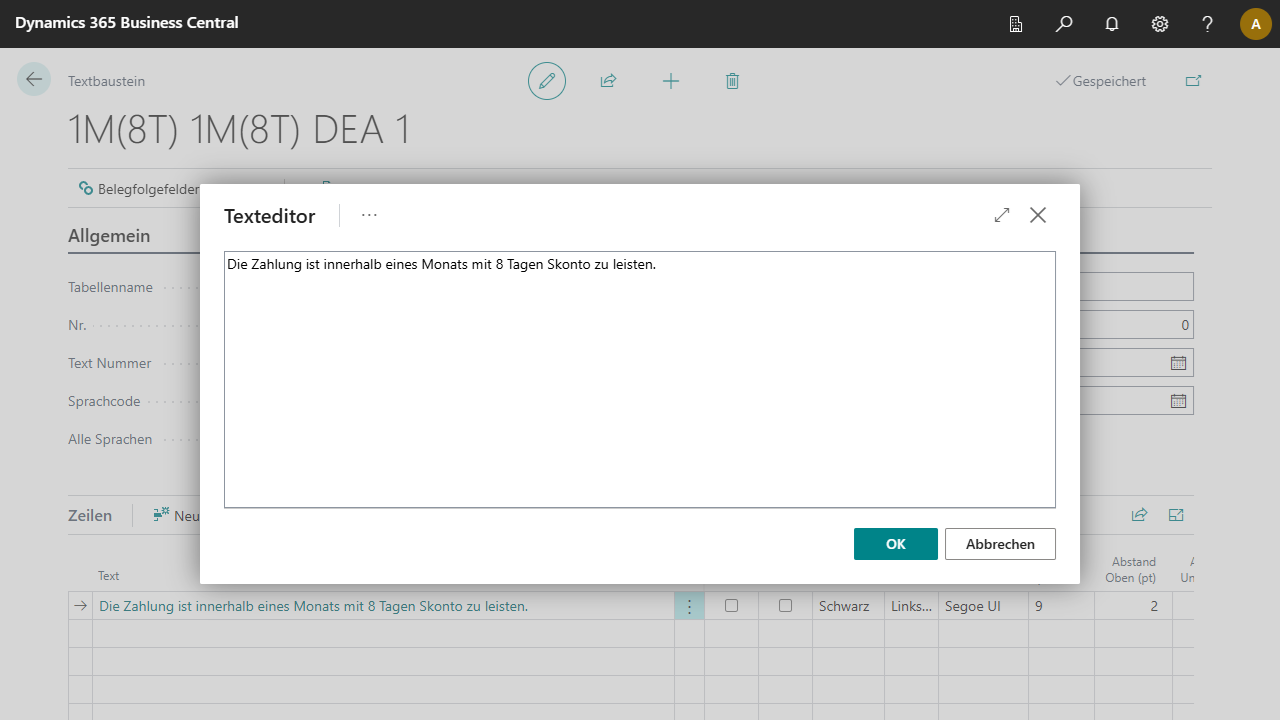
Task: Click the Zeilen section header
Action: pos(90,516)
